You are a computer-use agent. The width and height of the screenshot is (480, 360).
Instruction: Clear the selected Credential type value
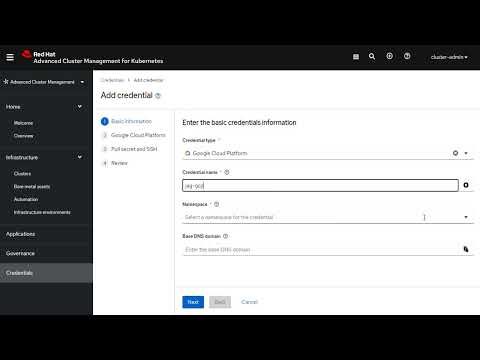455,153
